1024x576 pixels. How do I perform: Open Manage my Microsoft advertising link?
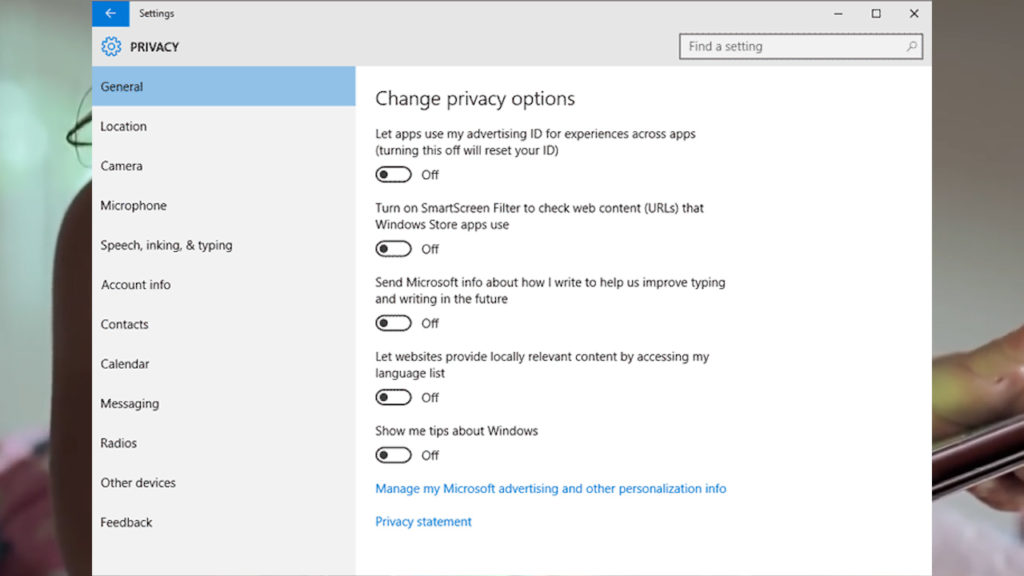click(551, 488)
